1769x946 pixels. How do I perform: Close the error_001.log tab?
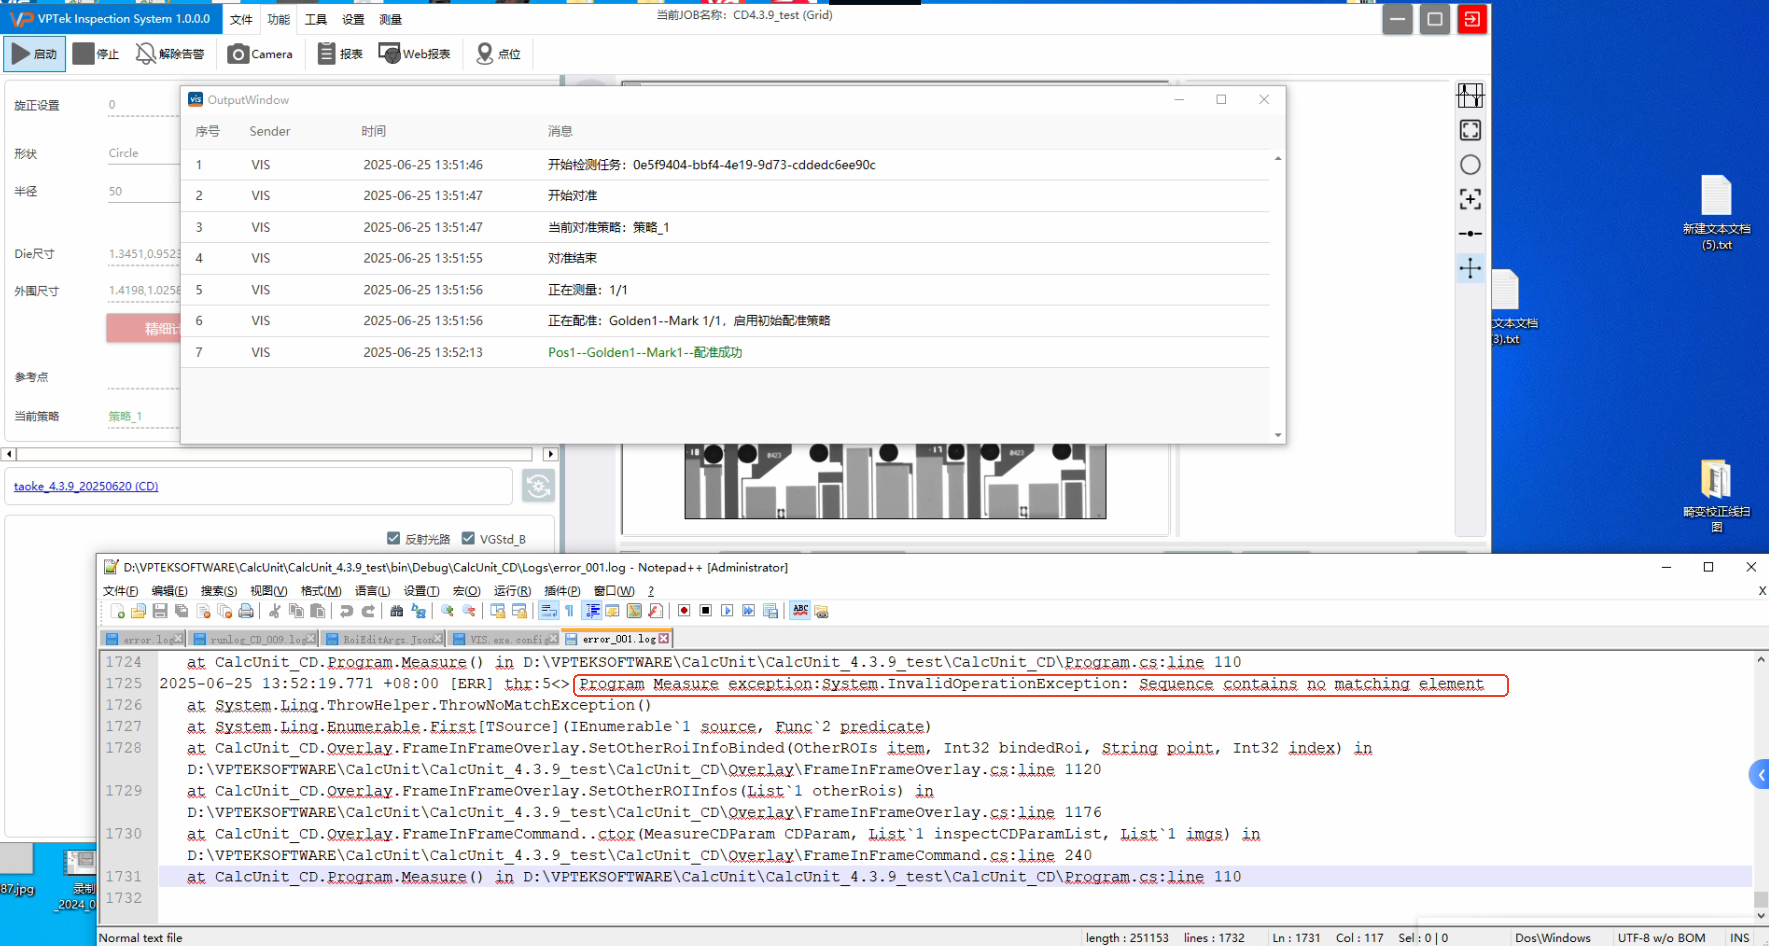pyautogui.click(x=664, y=638)
